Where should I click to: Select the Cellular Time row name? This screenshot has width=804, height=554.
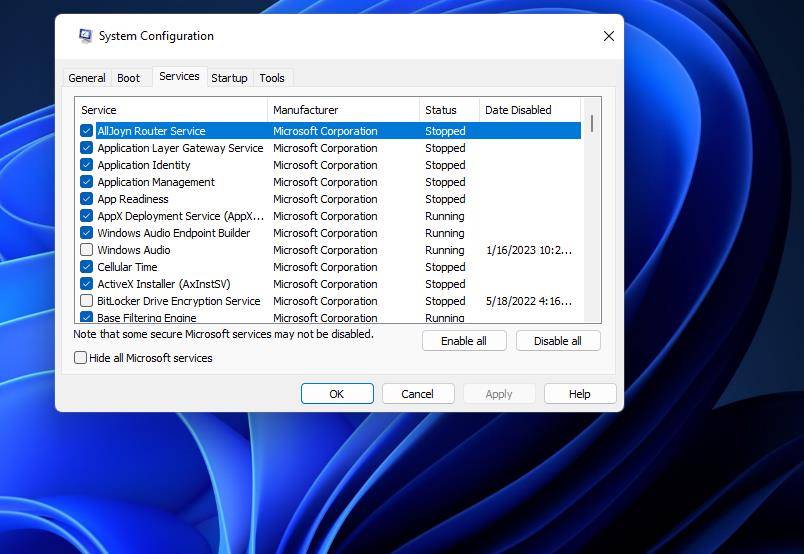coord(127,267)
